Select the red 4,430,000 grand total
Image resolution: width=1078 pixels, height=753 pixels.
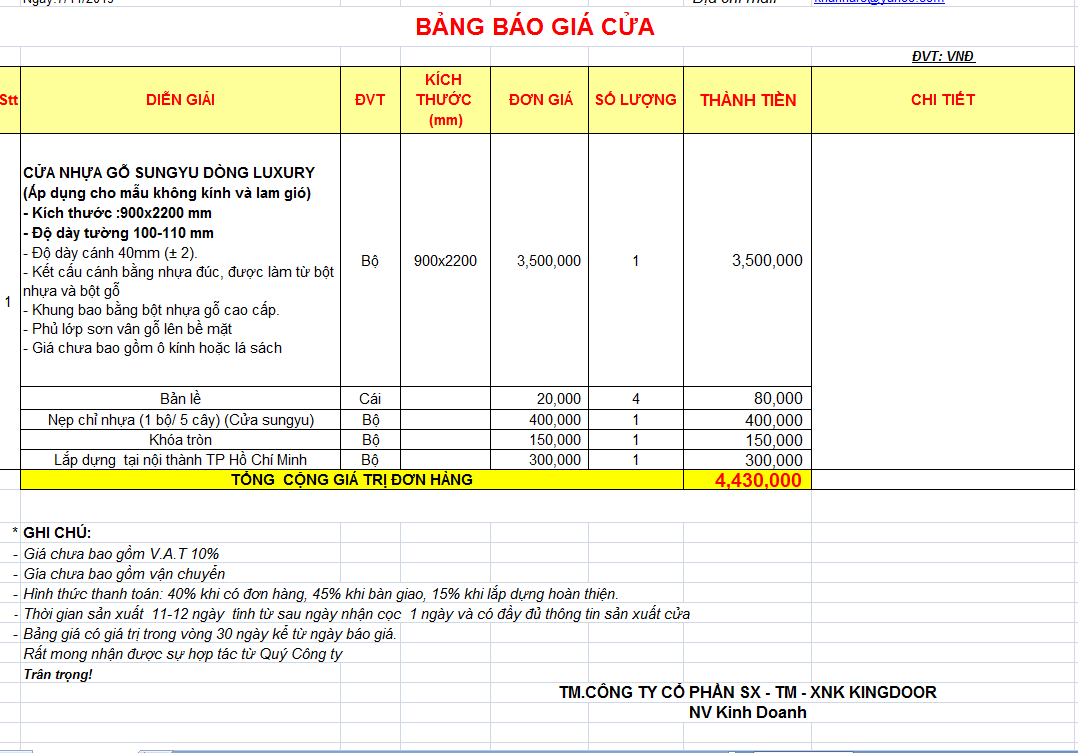pos(748,480)
